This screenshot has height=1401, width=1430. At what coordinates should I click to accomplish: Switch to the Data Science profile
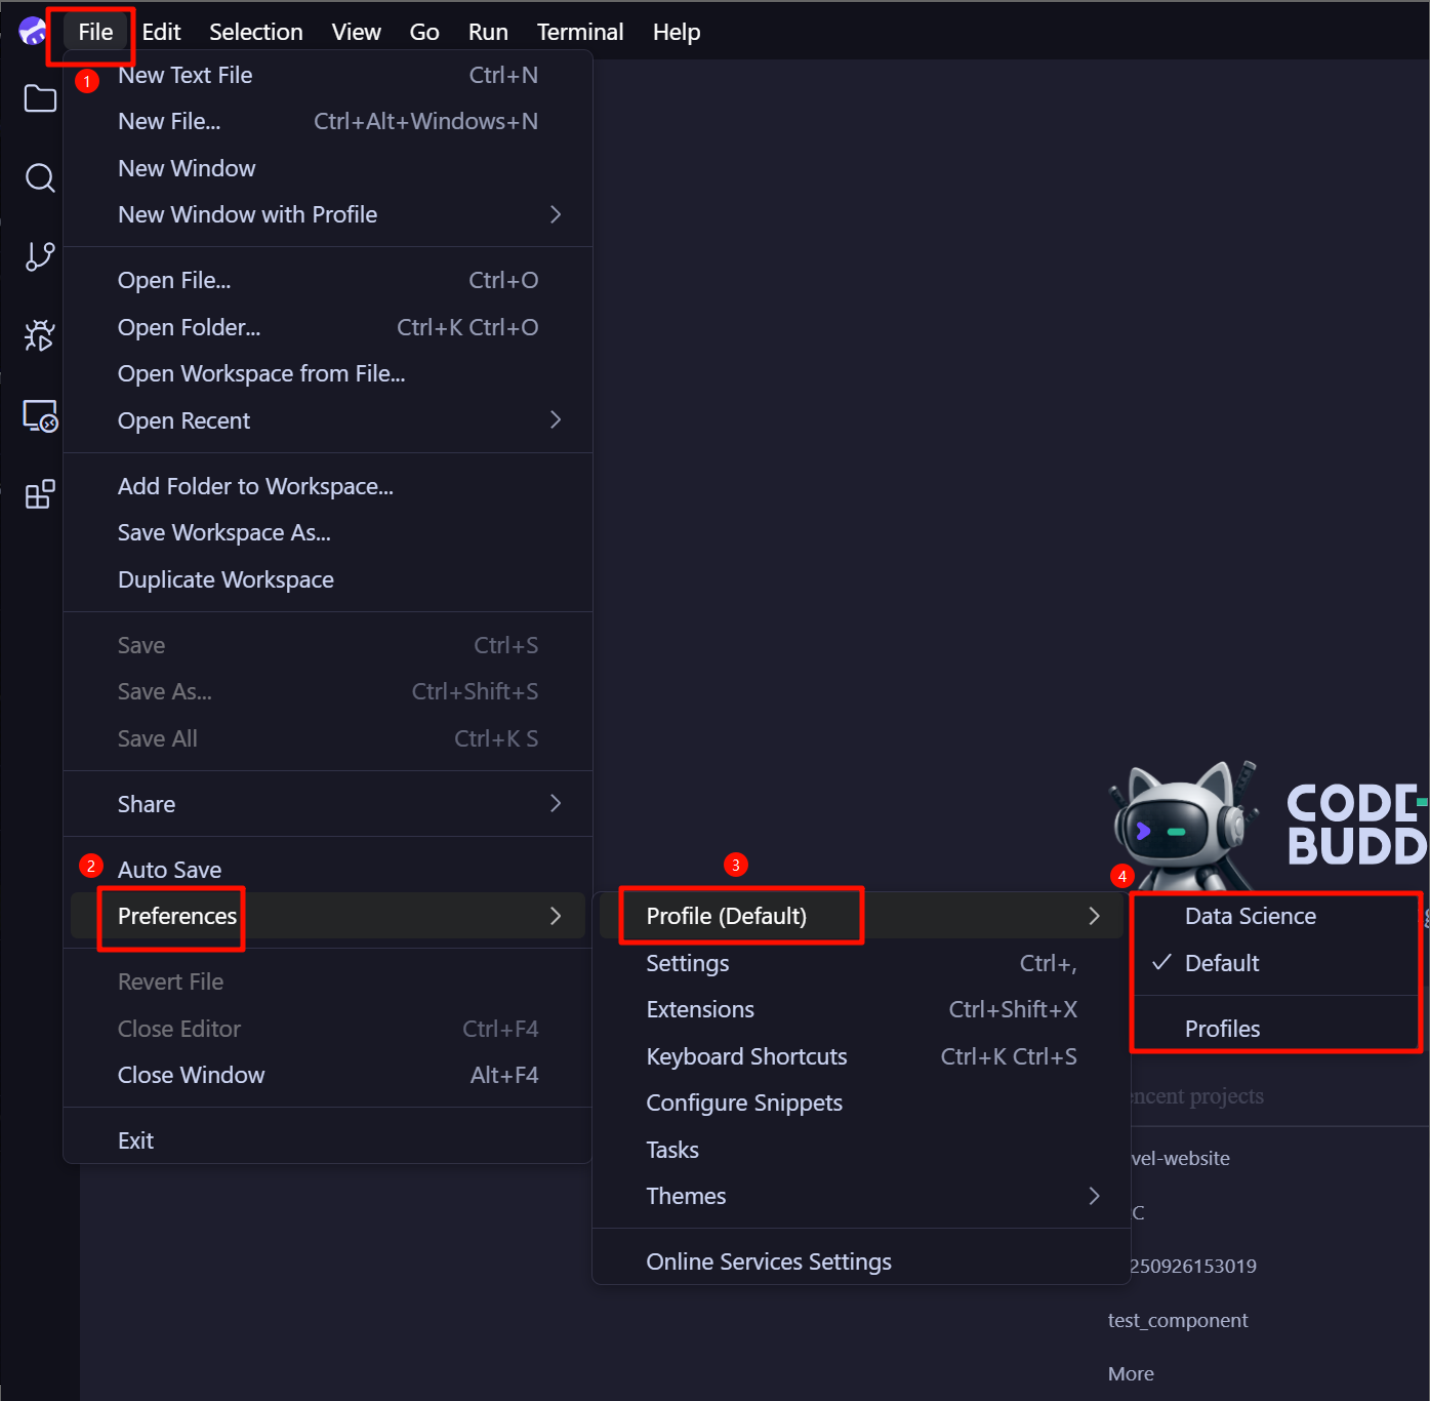1250,915
